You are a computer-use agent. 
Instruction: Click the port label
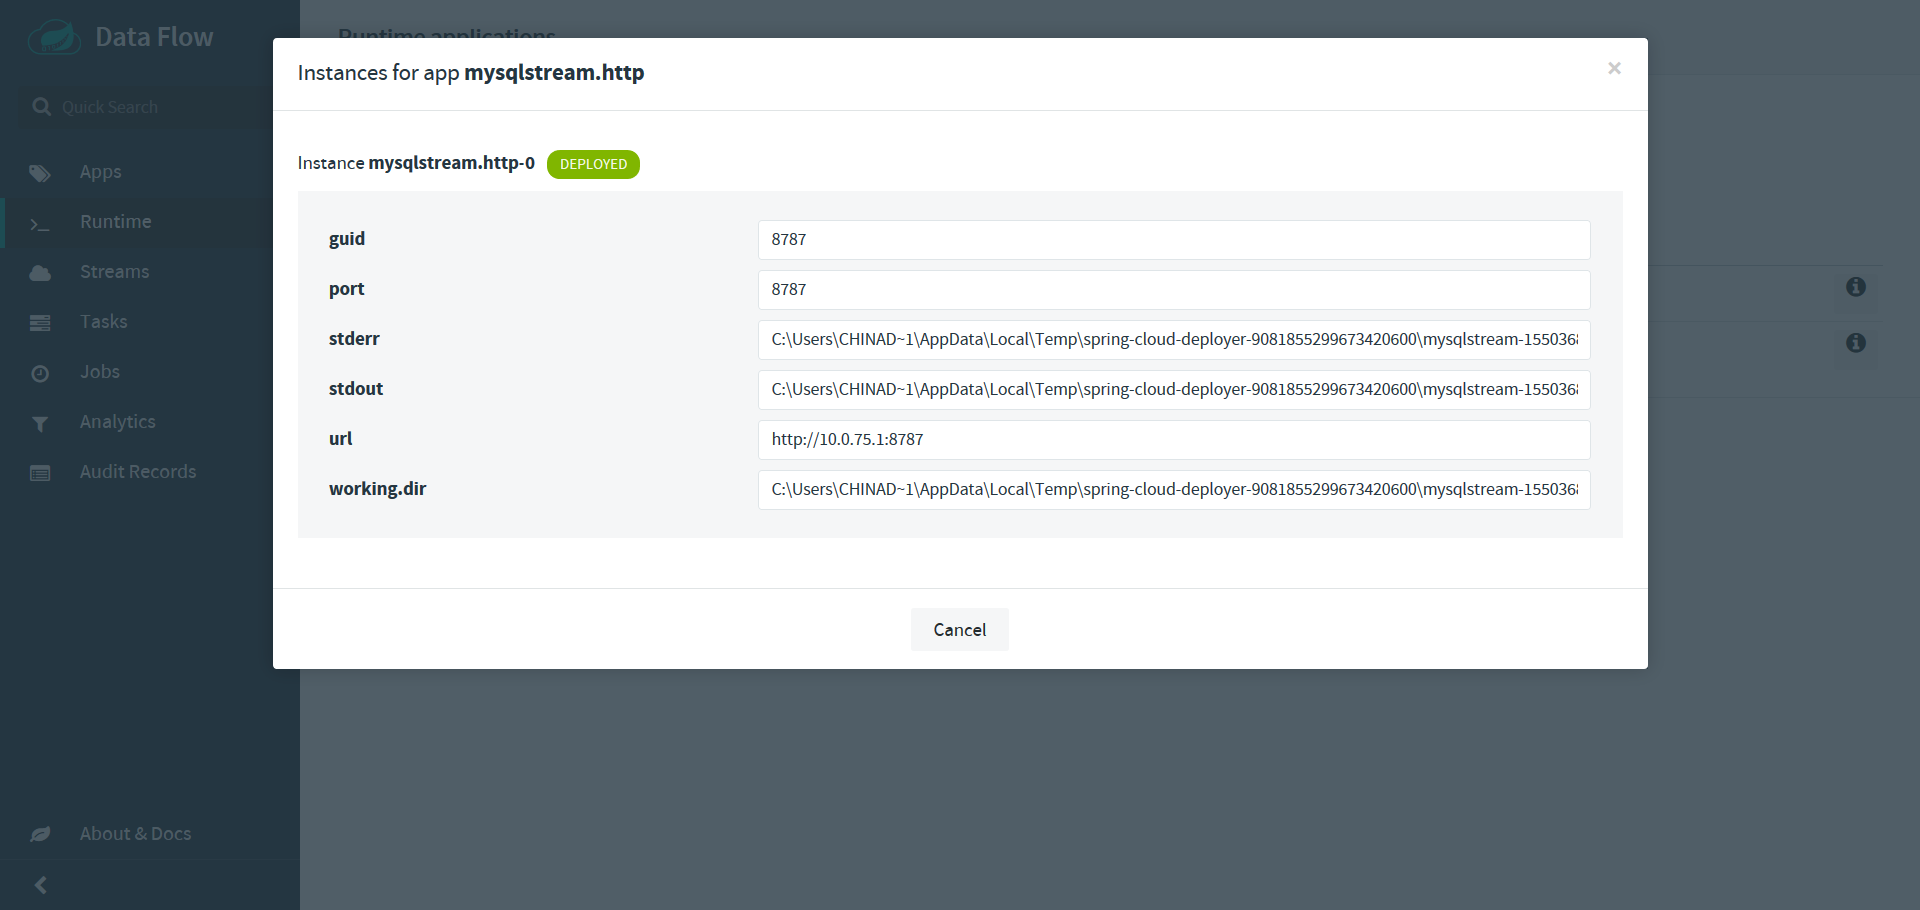(346, 289)
